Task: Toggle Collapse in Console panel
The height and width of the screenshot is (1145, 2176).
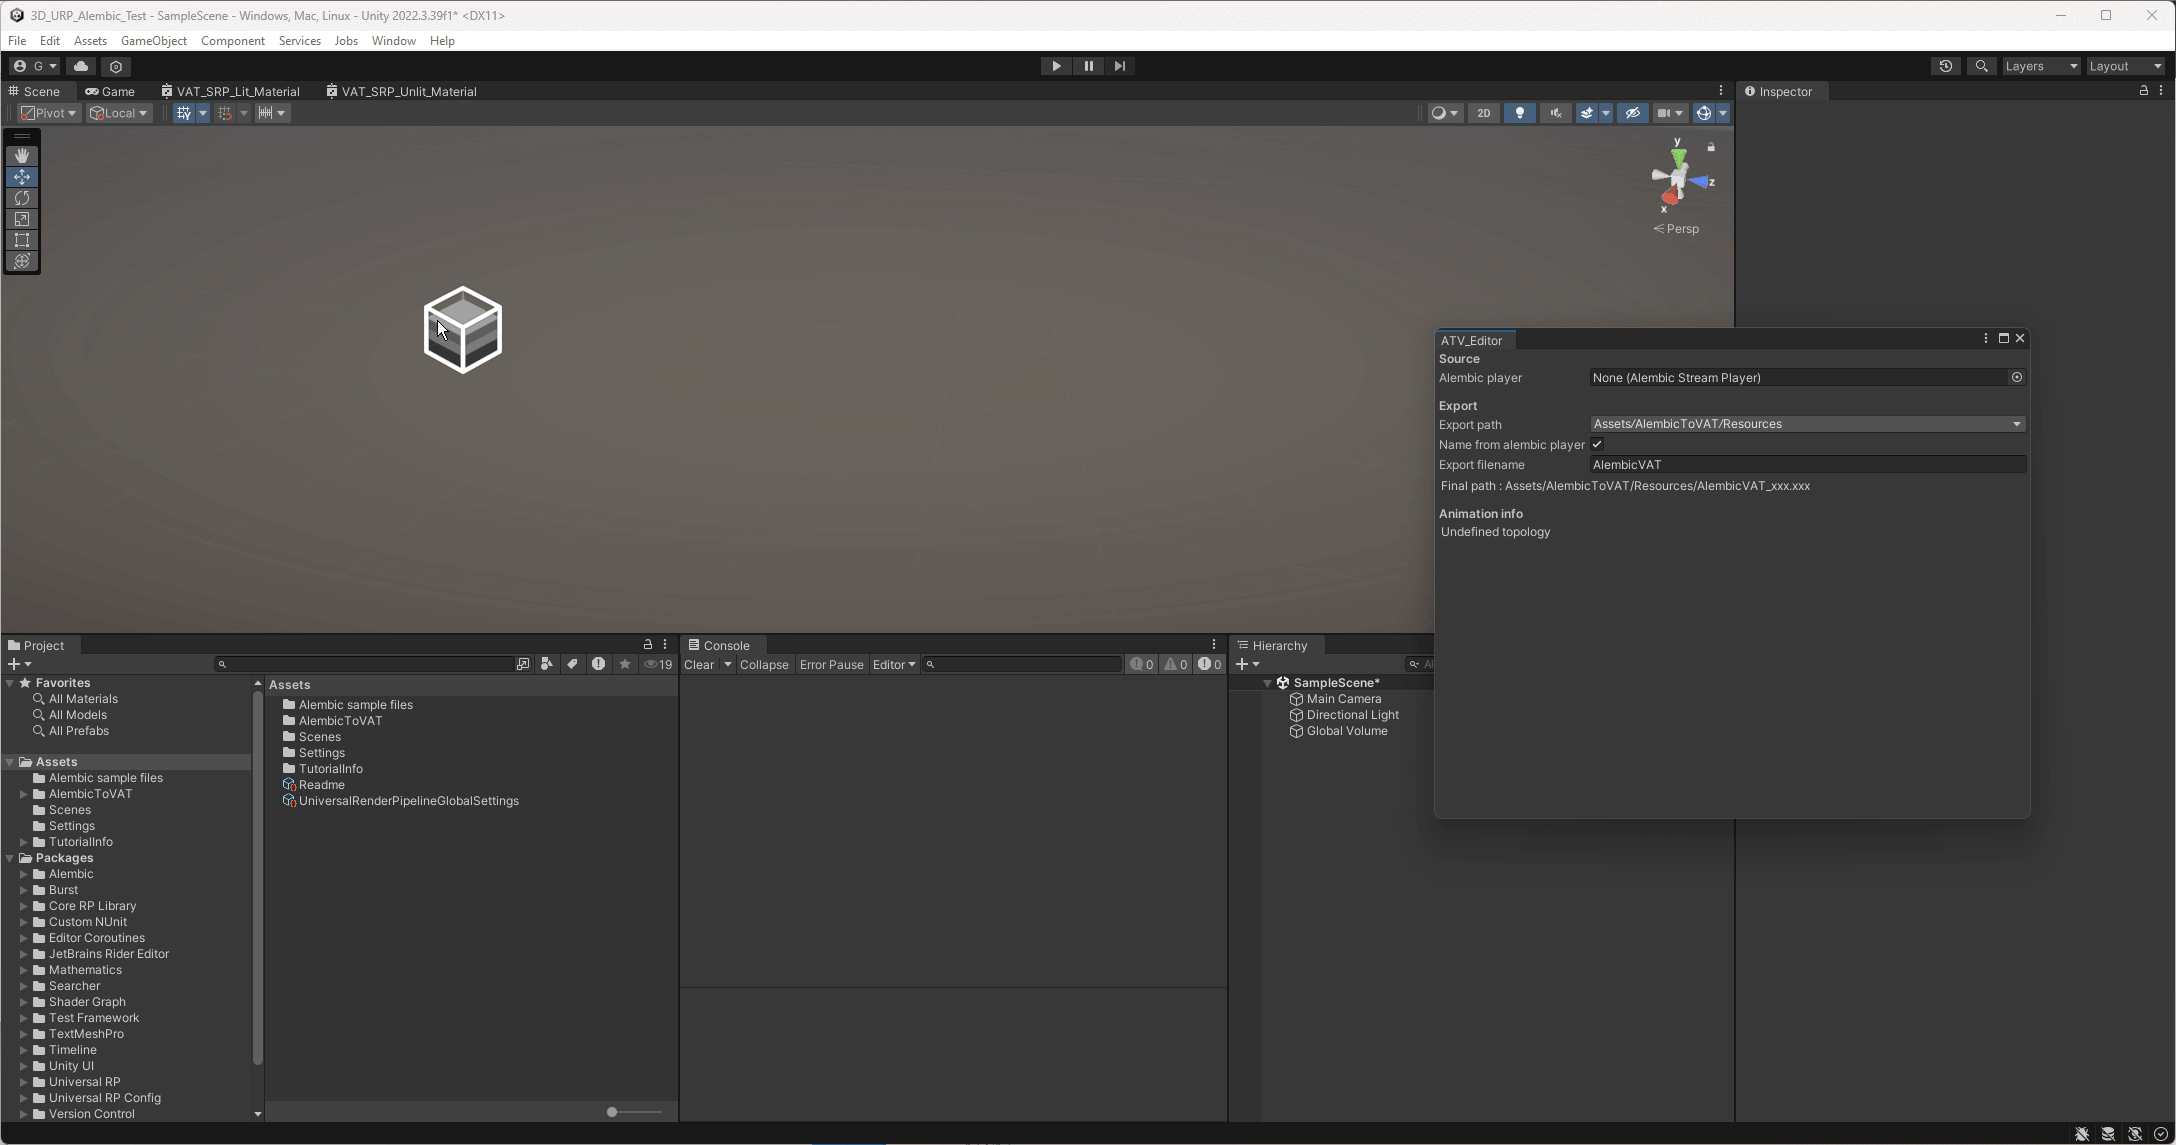Action: point(764,665)
